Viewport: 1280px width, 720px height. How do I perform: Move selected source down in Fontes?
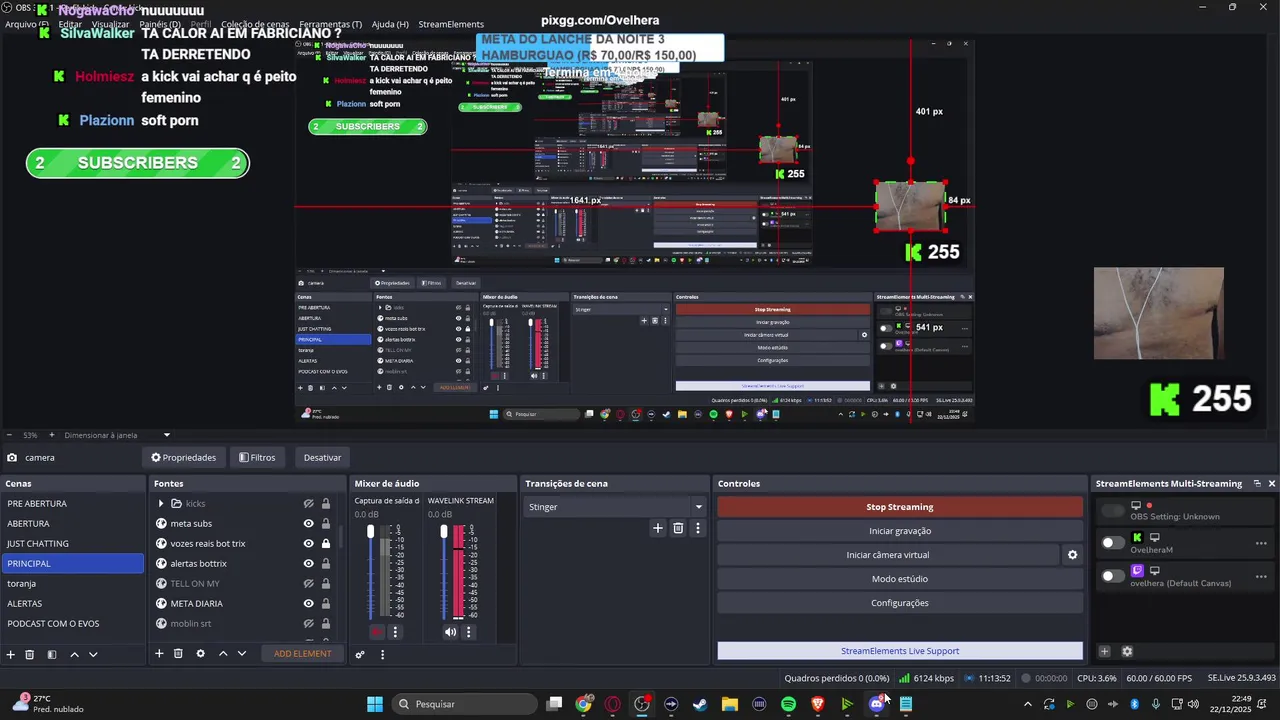coord(242,653)
